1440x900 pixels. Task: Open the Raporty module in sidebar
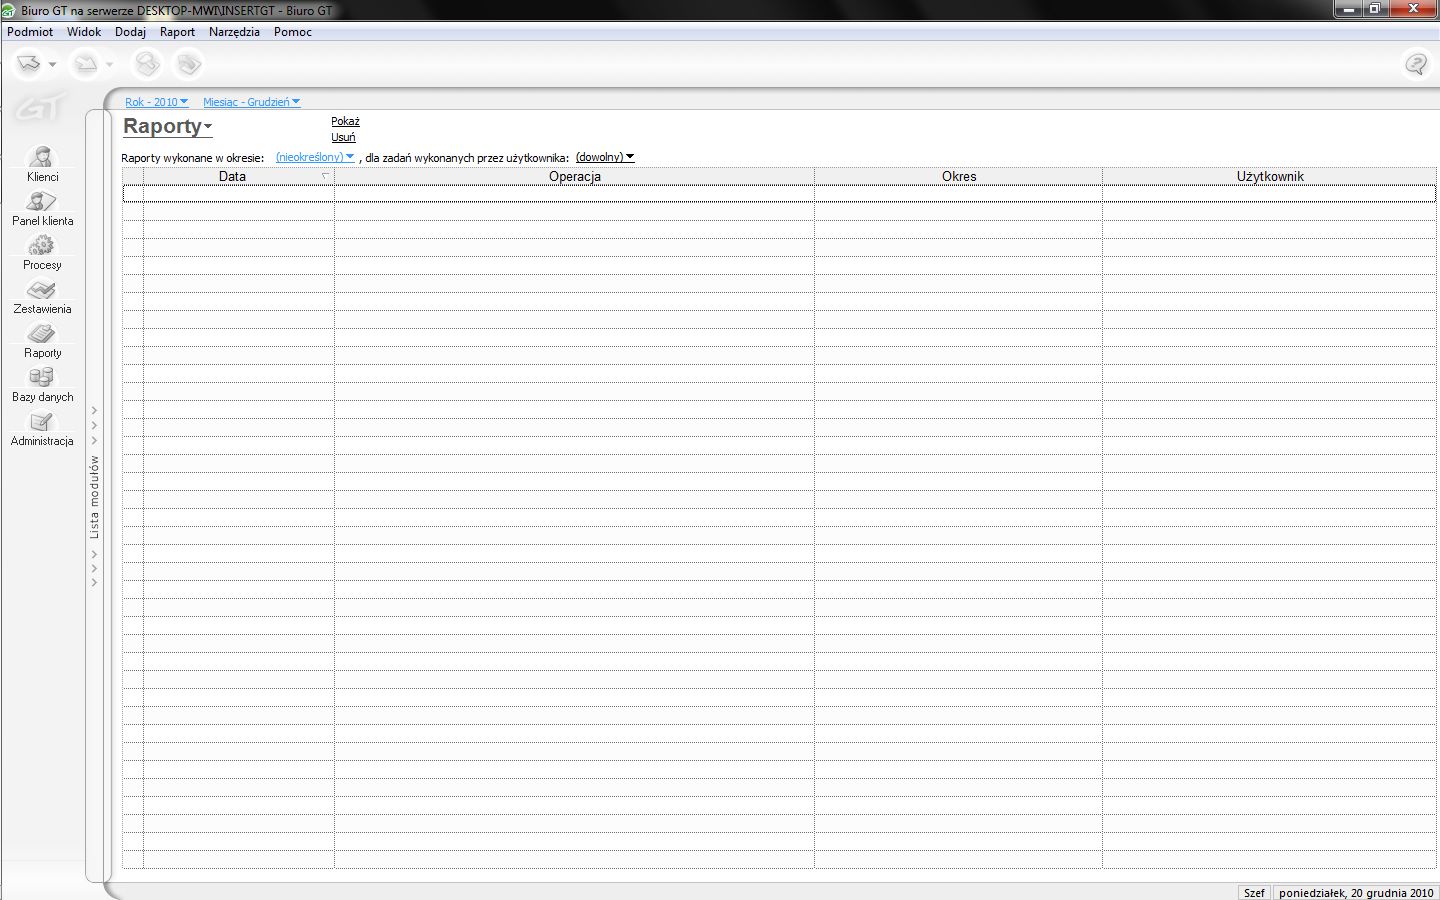[42, 341]
